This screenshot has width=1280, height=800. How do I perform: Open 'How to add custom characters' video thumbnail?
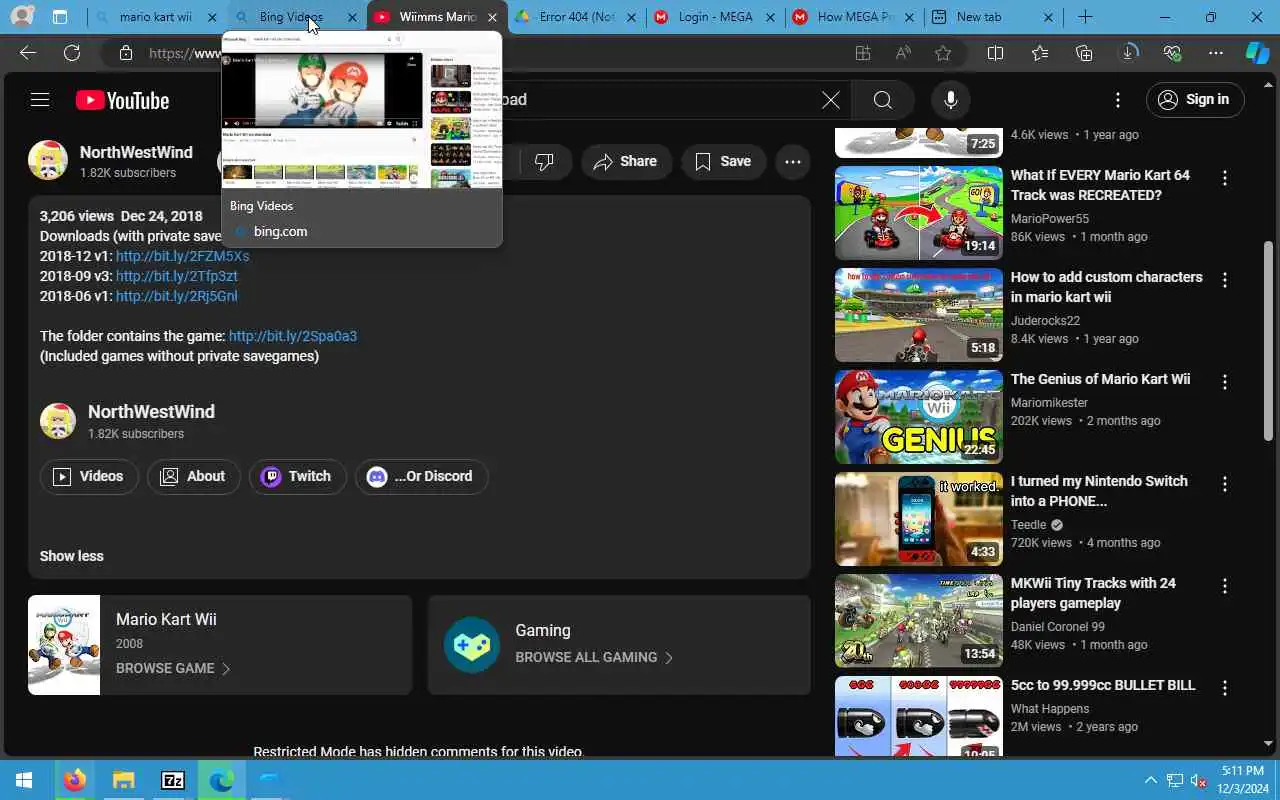pyautogui.click(x=918, y=315)
